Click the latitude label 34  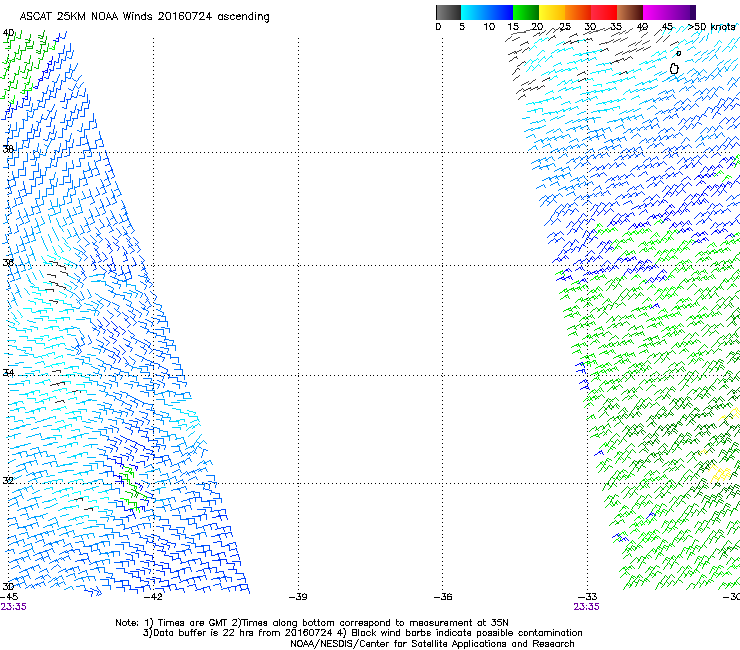tap(8, 373)
